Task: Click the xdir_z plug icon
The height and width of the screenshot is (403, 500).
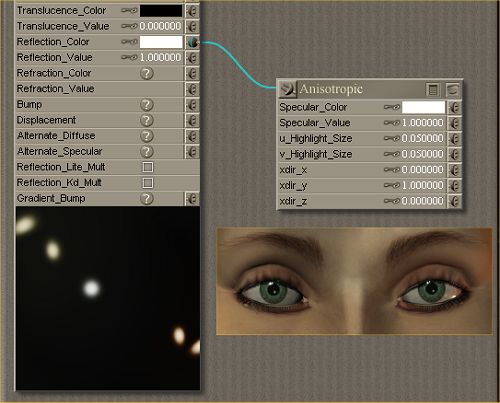Action: pyautogui.click(x=455, y=201)
